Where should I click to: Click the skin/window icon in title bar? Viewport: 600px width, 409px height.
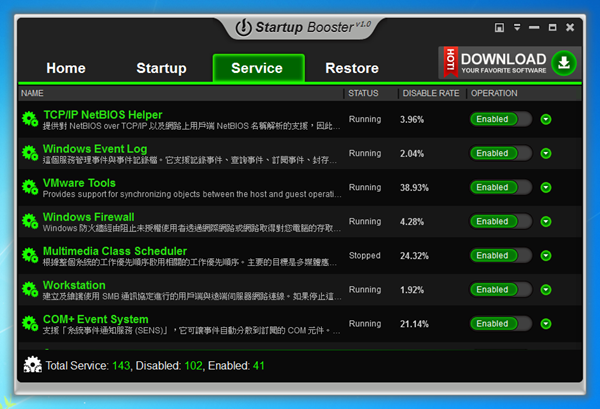[x=499, y=28]
